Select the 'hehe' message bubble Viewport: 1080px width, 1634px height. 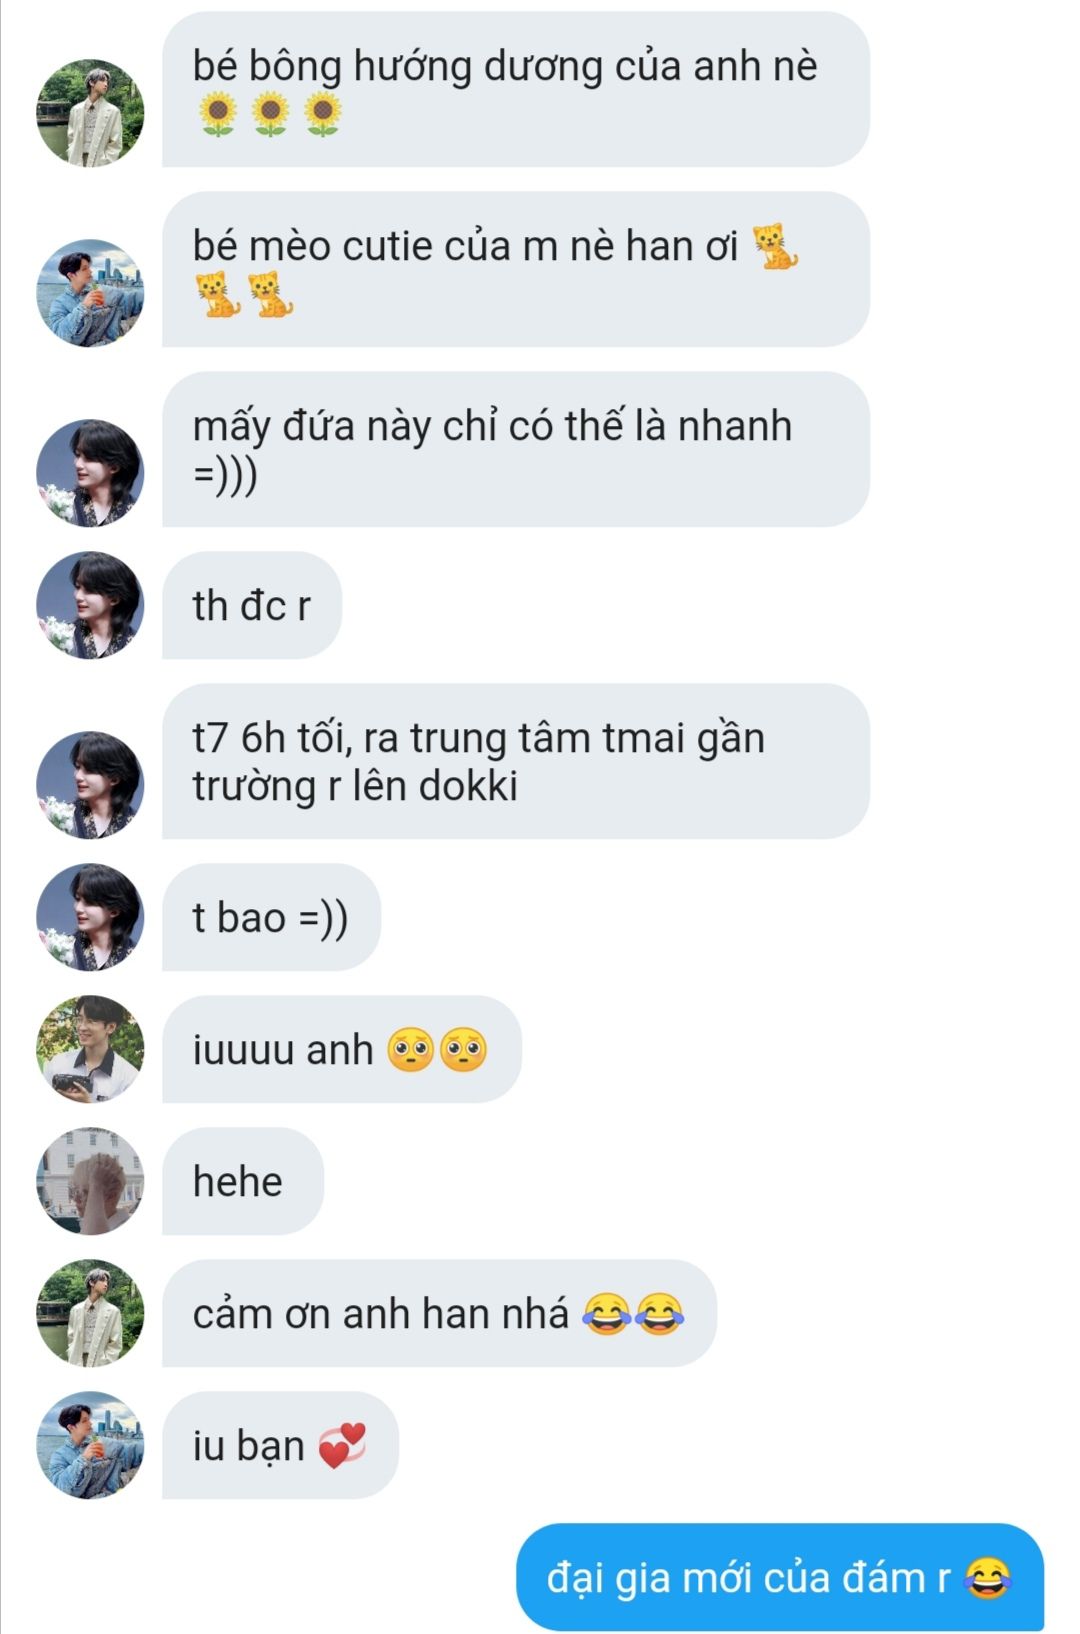click(x=243, y=1181)
